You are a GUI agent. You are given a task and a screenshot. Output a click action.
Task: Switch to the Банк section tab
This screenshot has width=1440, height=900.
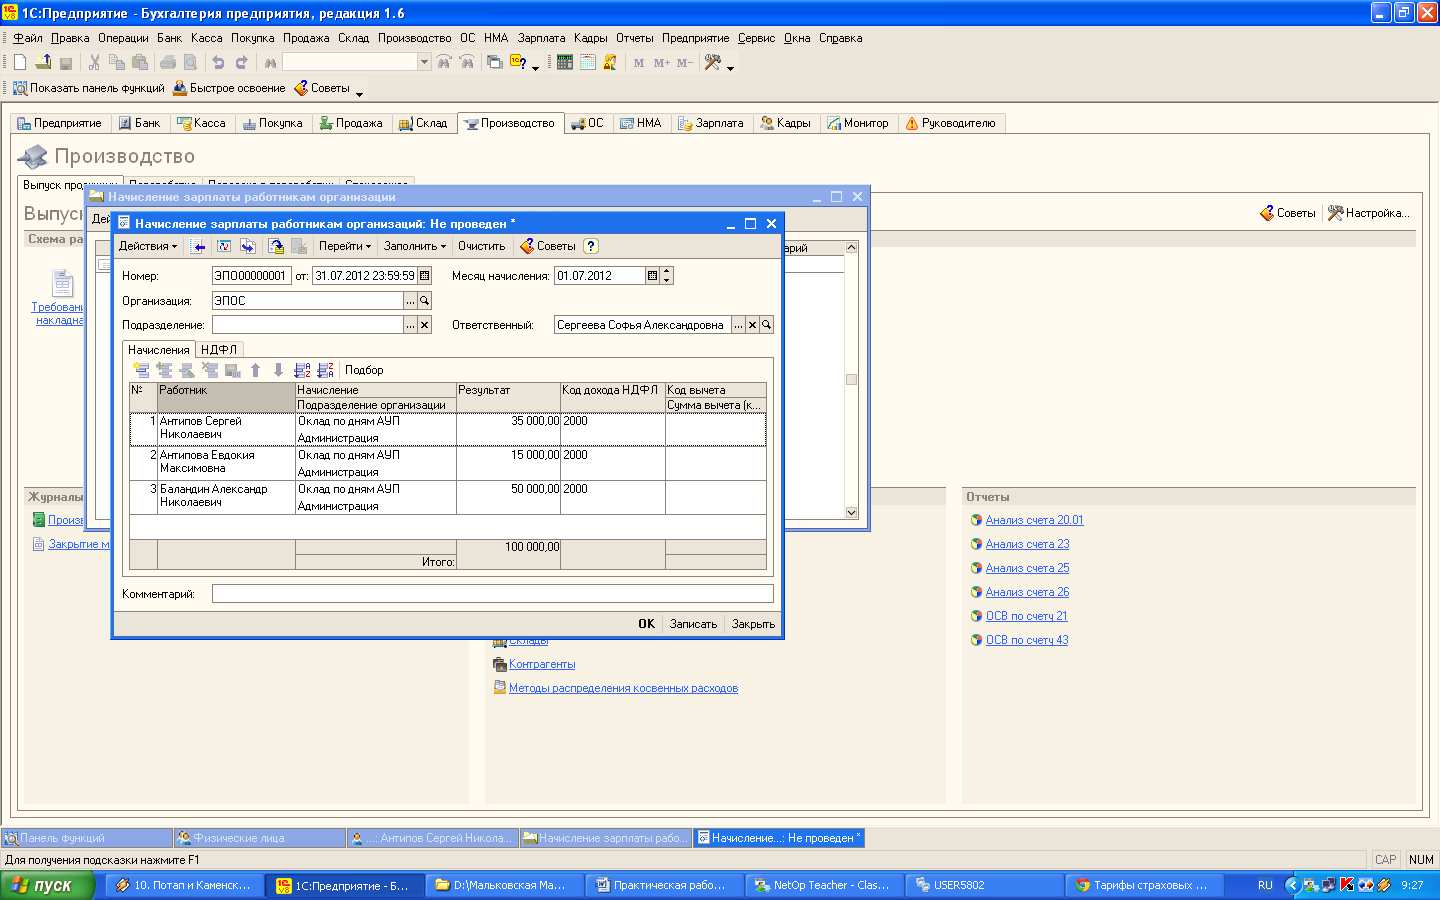pos(139,123)
